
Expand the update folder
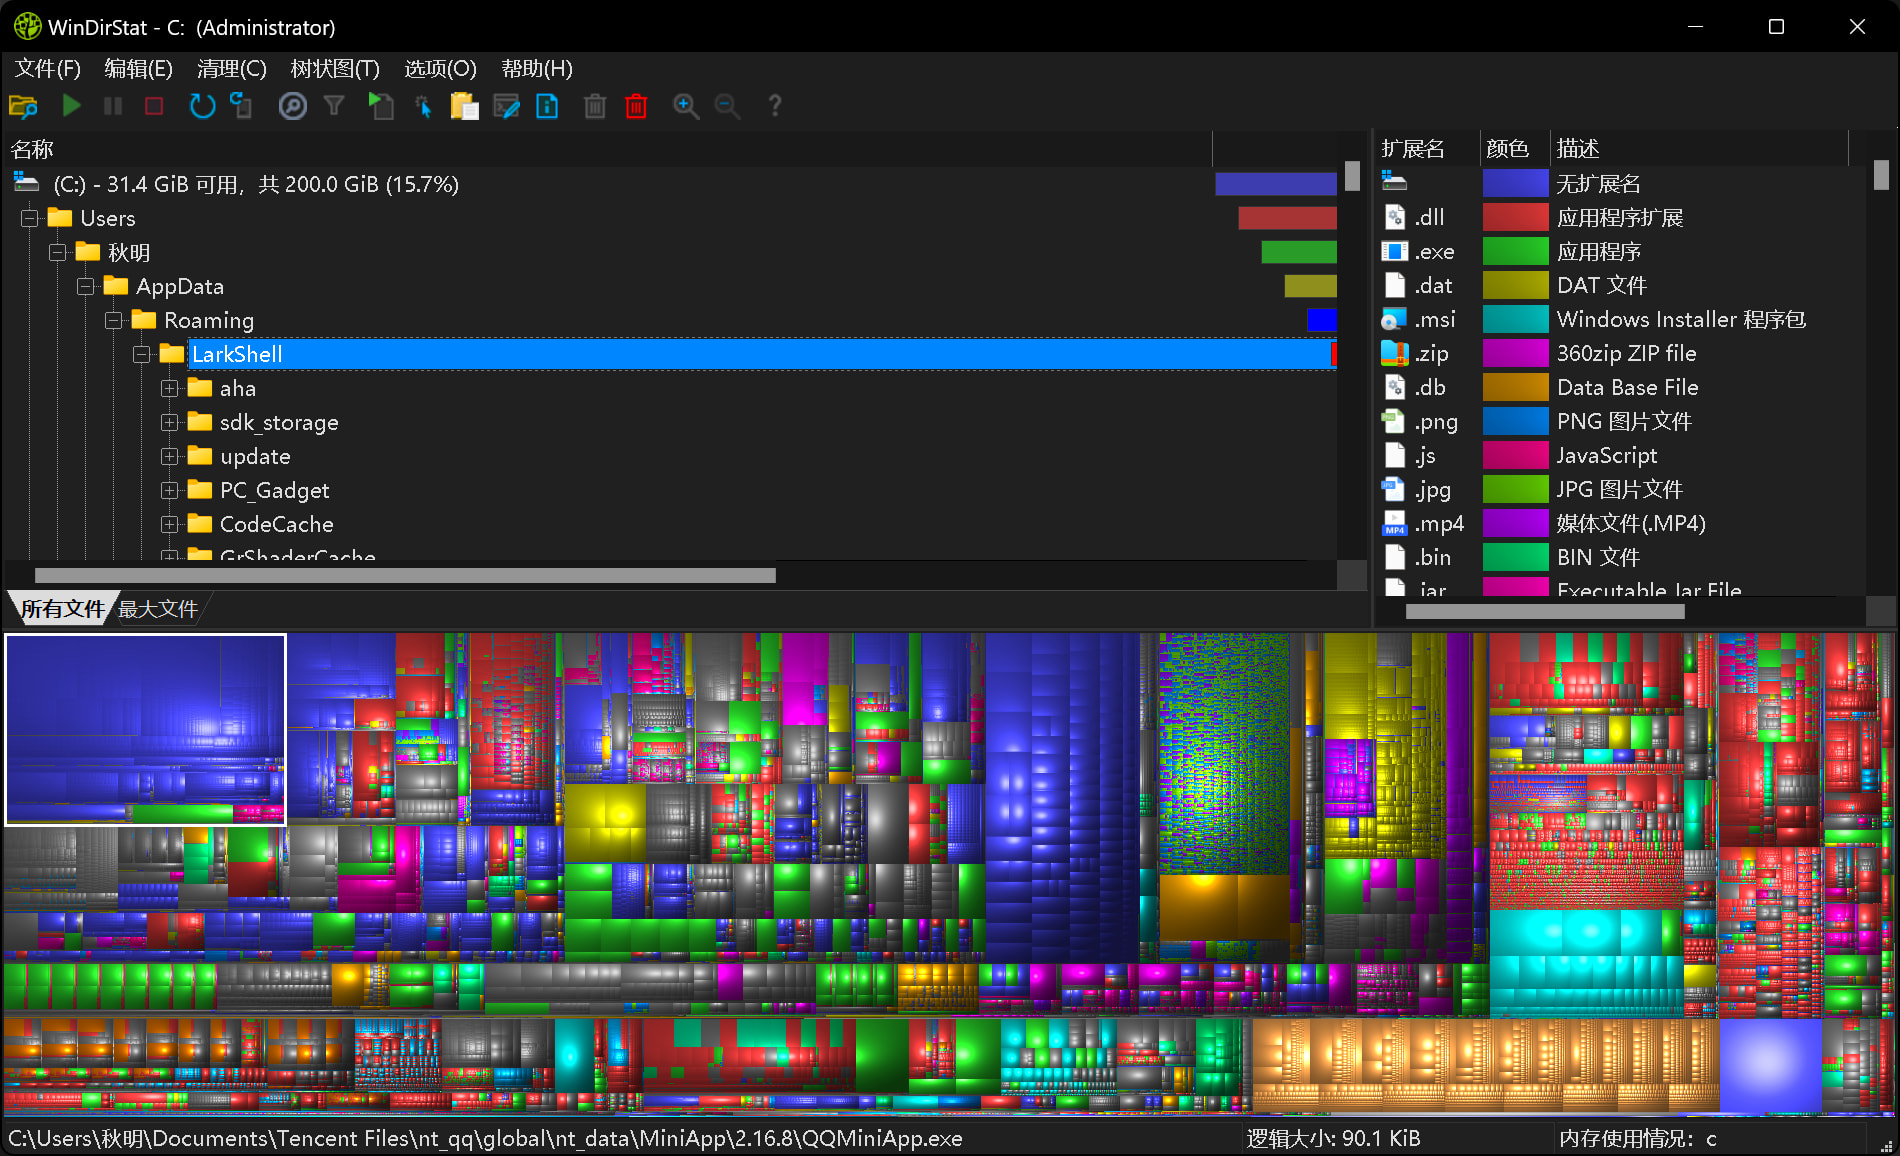pos(170,457)
